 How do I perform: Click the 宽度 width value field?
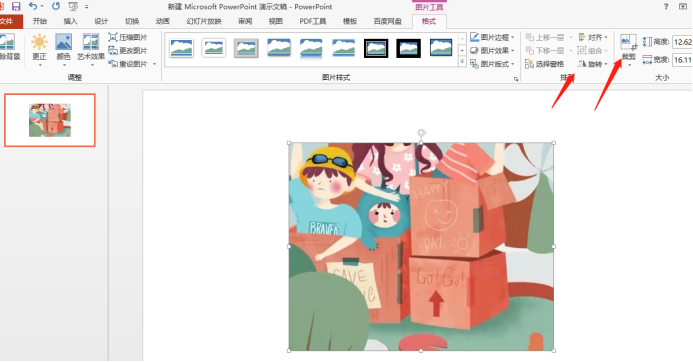[682, 60]
